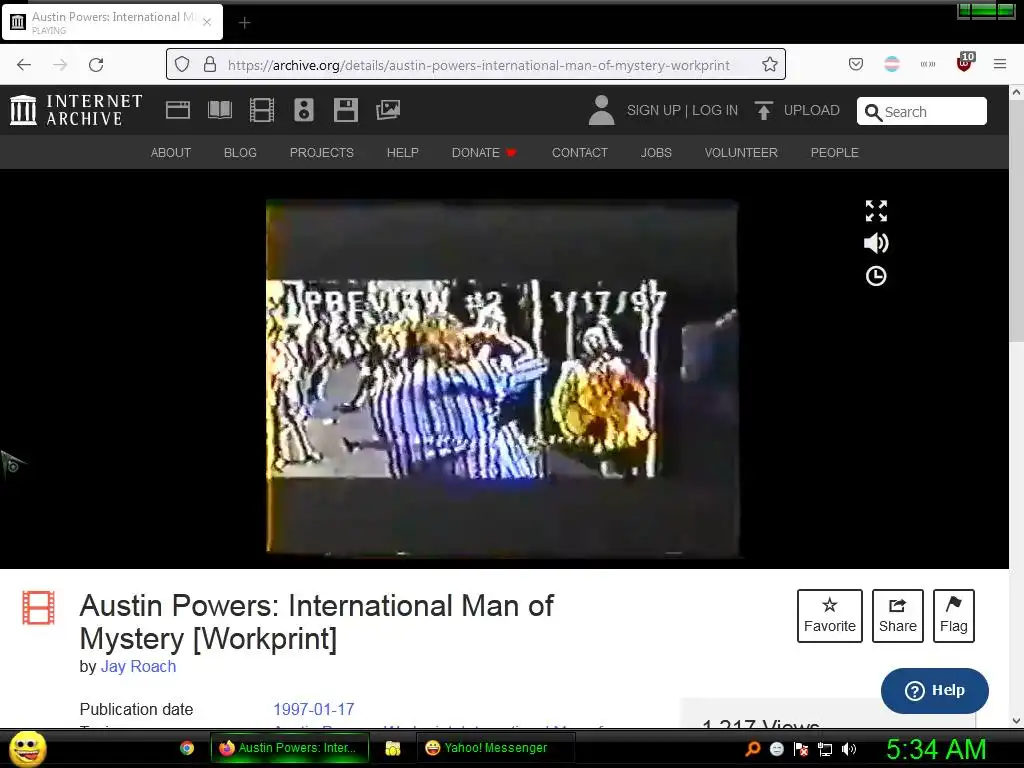Click the 1997-01-17 publication date link
The image size is (1024, 768).
point(313,709)
